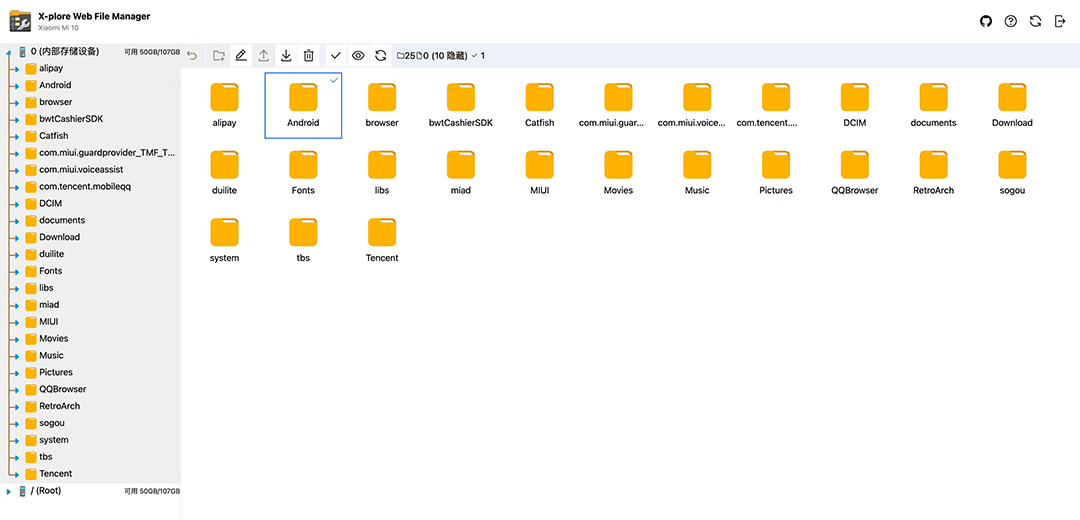The height and width of the screenshot is (520, 1080).
Task: Click the browser folder icon in grid
Action: tap(382, 97)
